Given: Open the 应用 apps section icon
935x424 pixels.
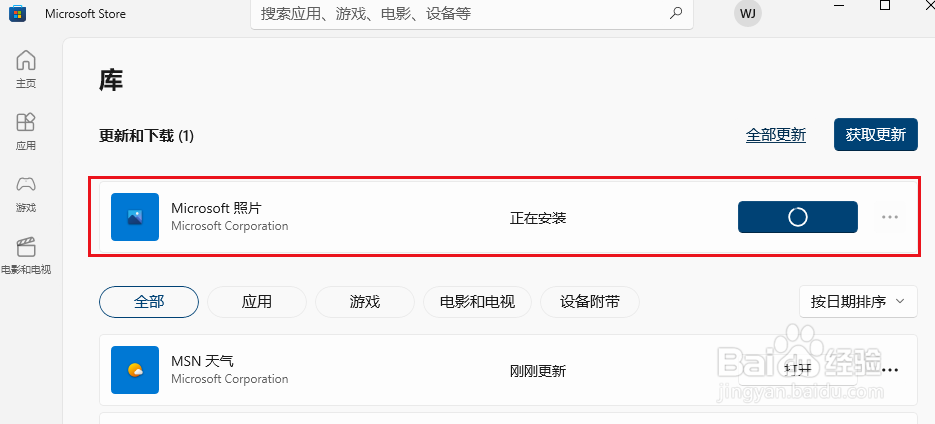Looking at the screenshot, I should pyautogui.click(x=26, y=122).
